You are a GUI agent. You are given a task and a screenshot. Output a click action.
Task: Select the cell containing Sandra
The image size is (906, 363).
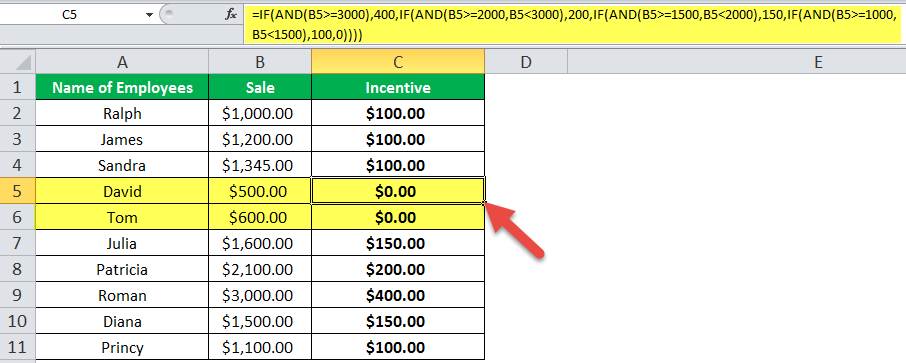coord(122,165)
